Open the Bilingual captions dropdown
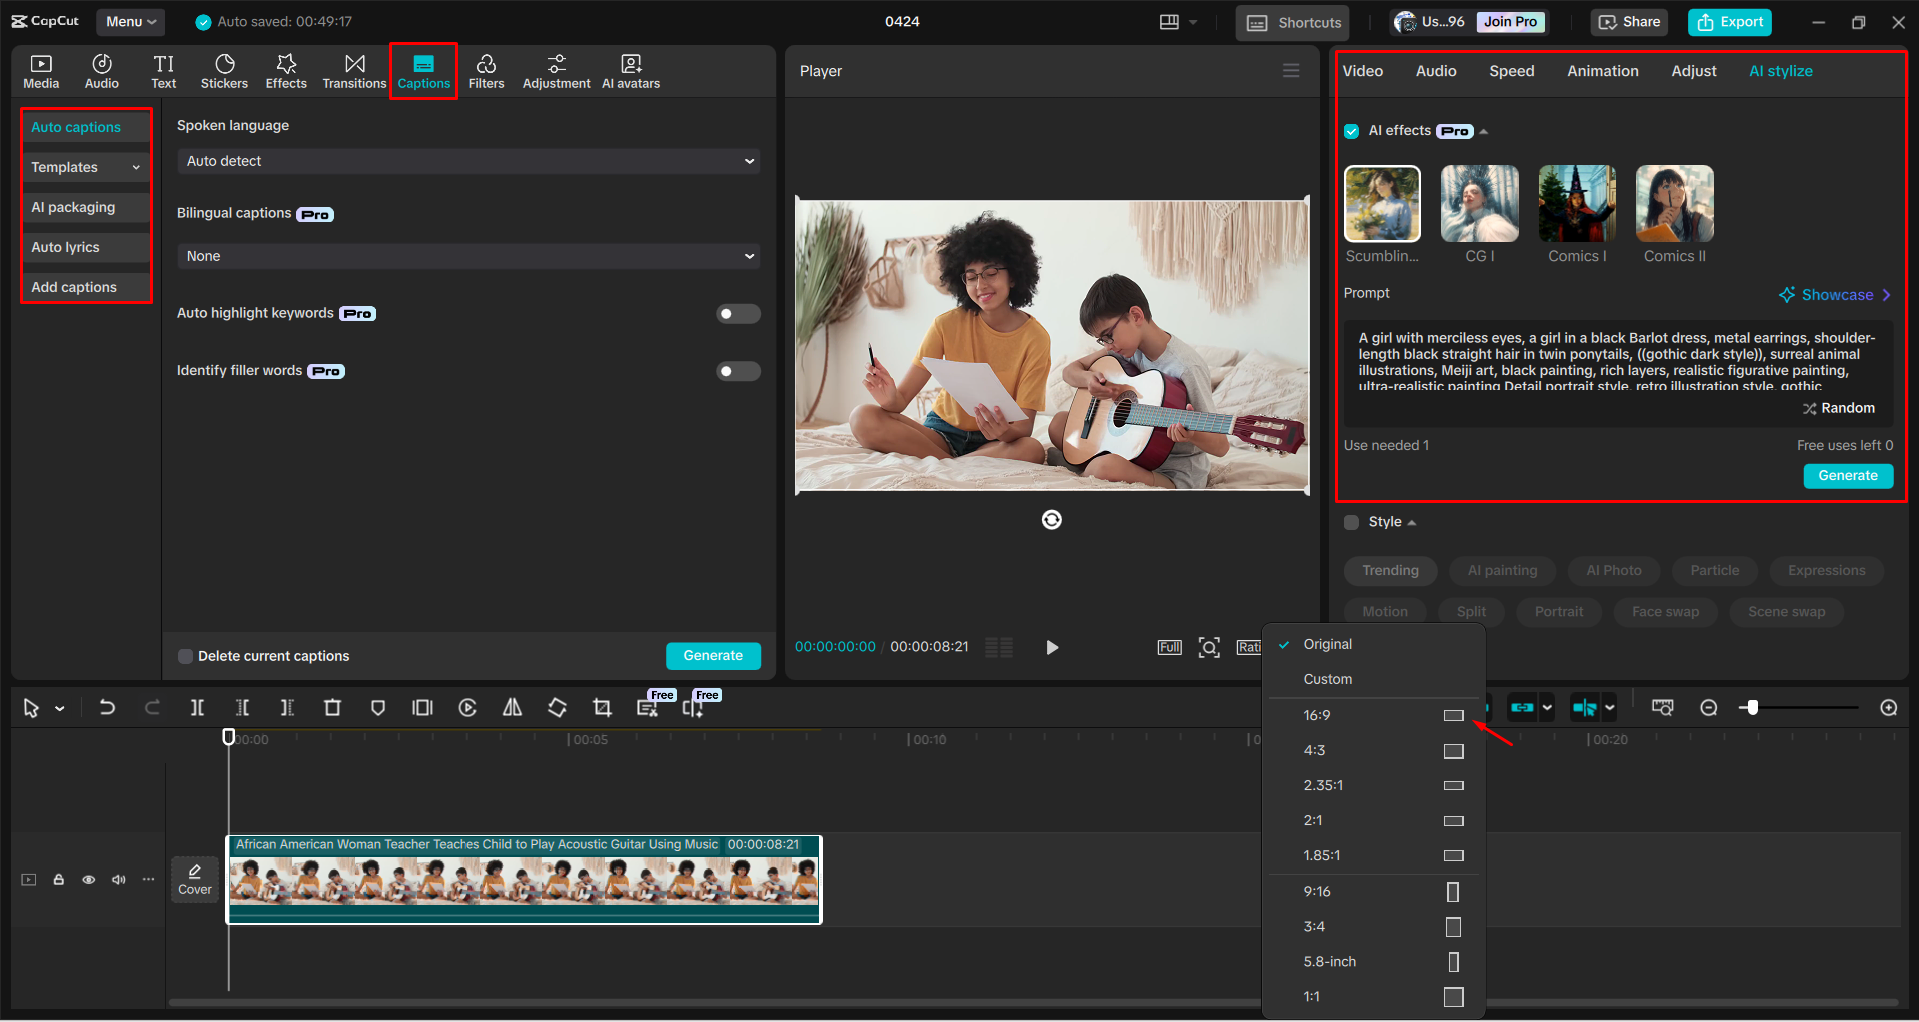 pos(467,256)
